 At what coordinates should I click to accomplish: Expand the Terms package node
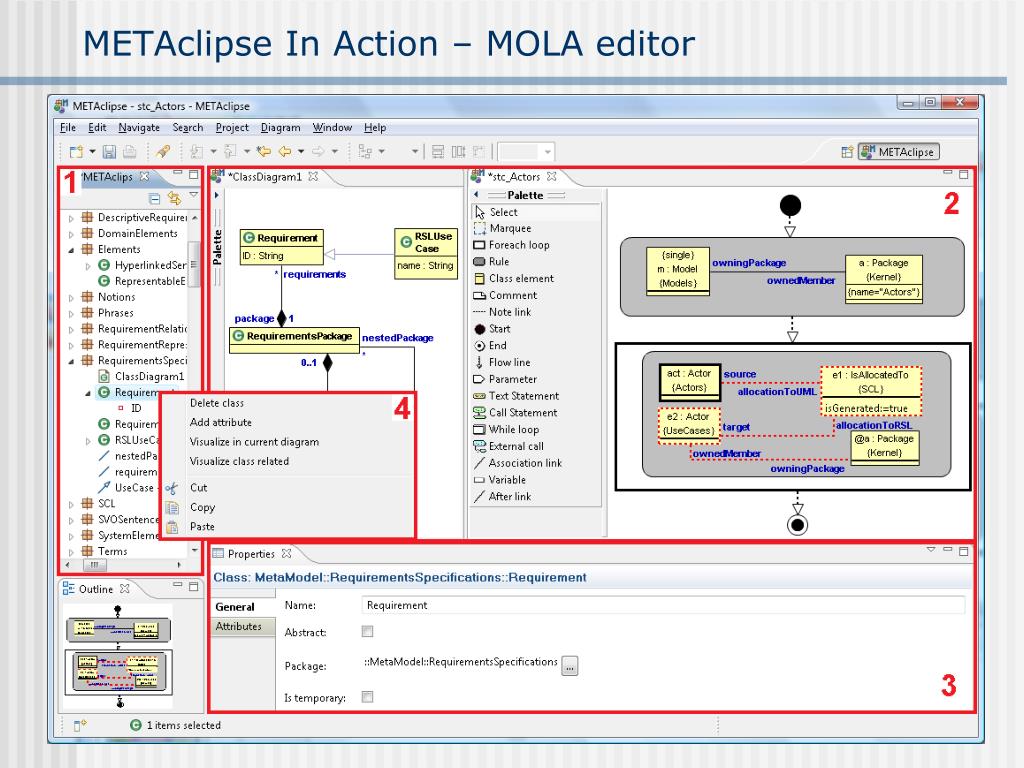coord(71,552)
